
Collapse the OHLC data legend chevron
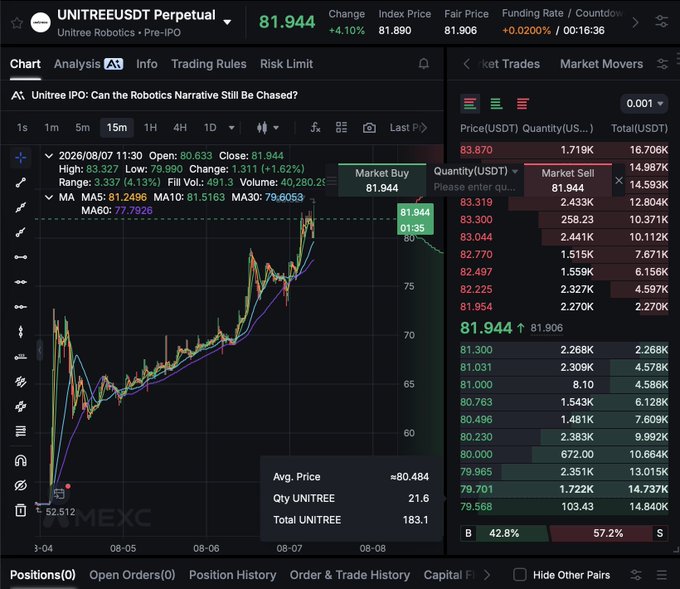(x=49, y=156)
